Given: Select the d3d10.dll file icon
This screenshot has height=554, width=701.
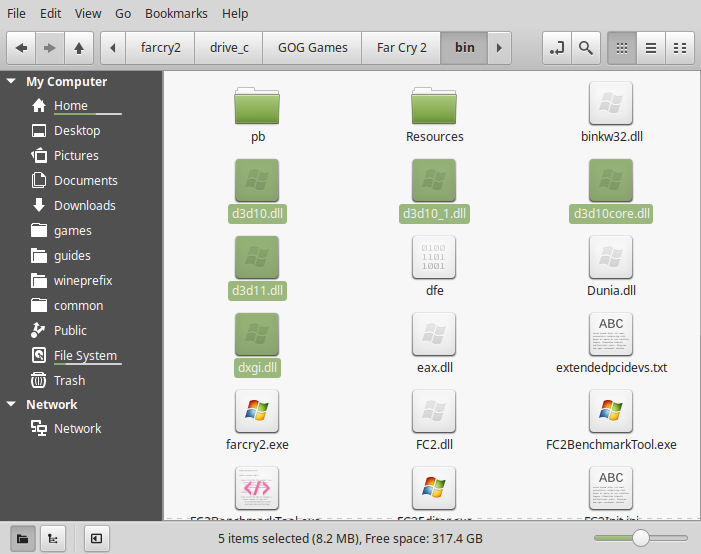Looking at the screenshot, I should point(257,181).
